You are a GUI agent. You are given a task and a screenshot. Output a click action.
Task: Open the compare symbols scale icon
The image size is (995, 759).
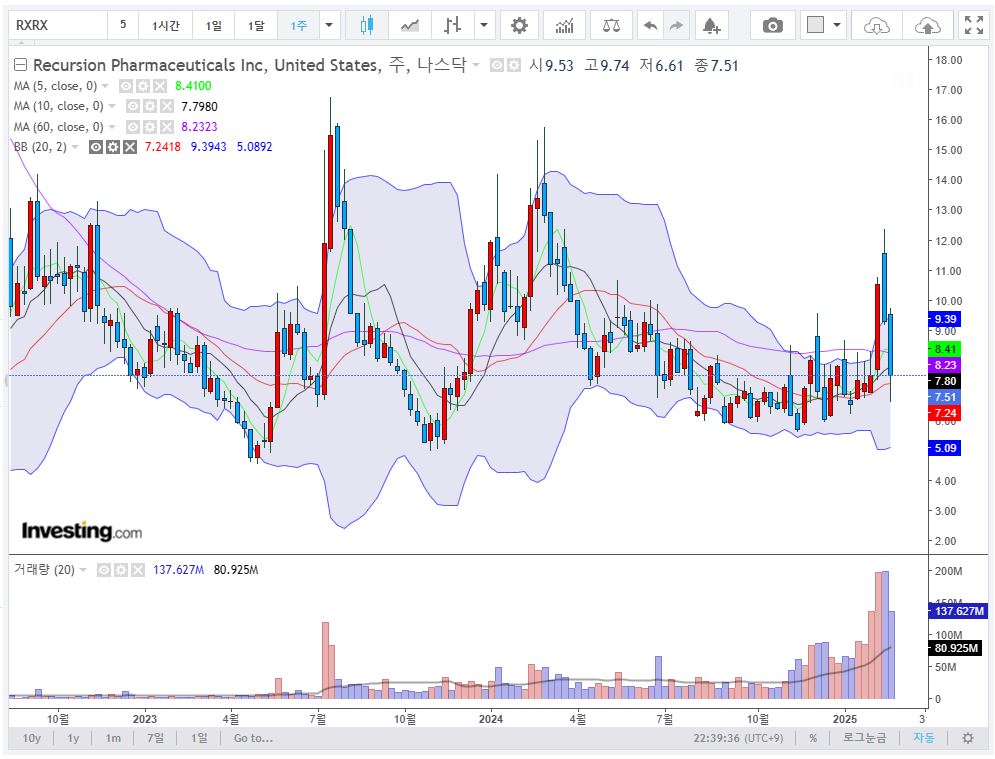click(x=611, y=25)
